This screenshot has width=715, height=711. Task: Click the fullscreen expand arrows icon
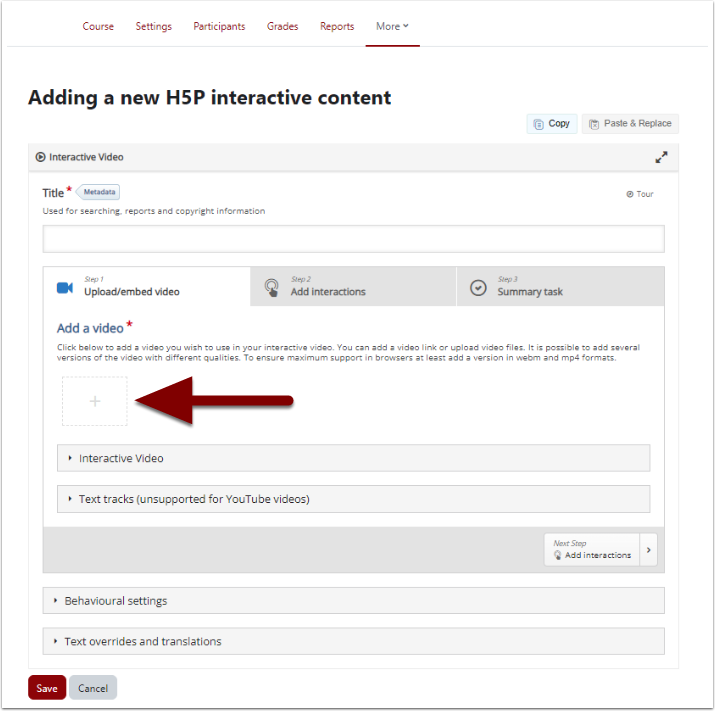click(x=661, y=157)
